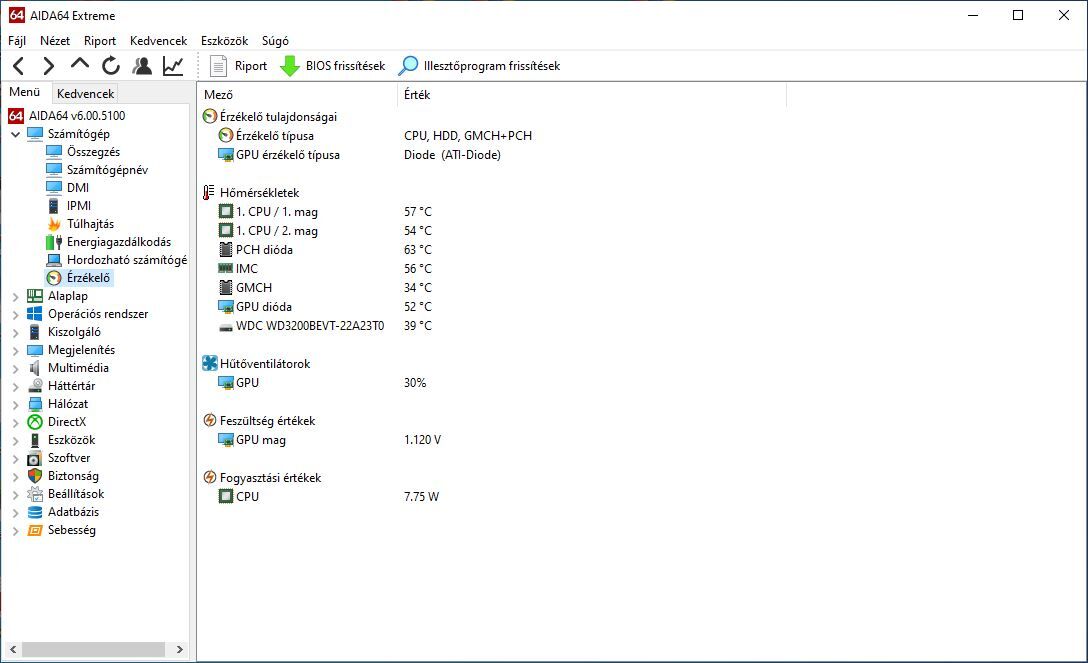
Task: Click the Adatbázis database icon
Action: (35, 512)
